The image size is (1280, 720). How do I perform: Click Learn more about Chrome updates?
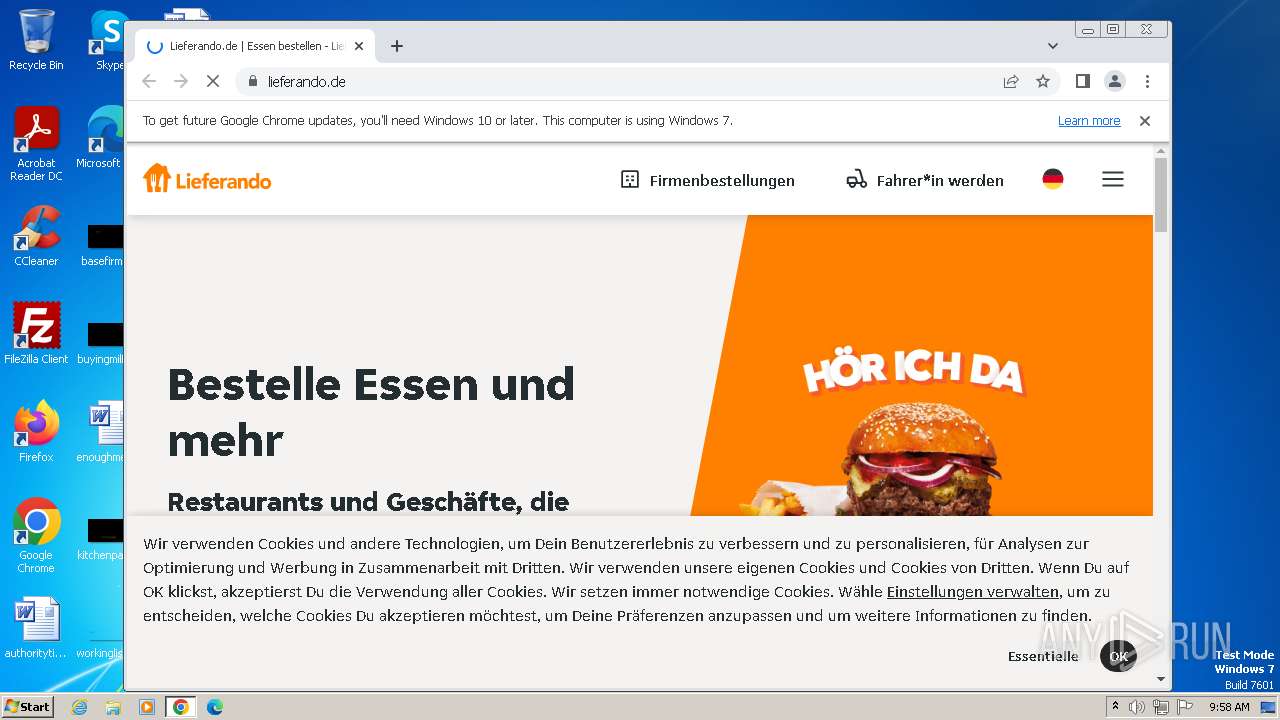pos(1089,120)
